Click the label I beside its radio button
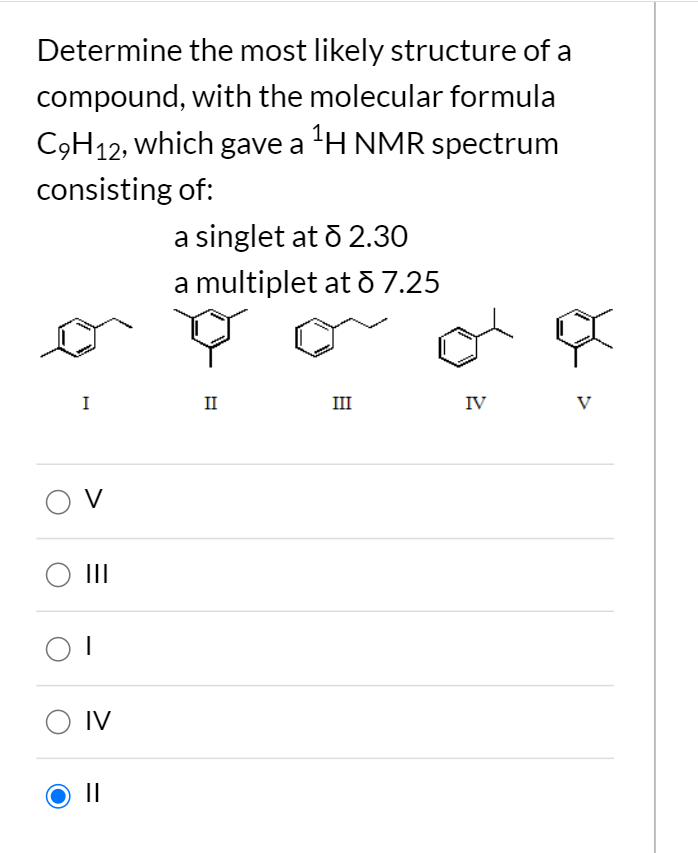The height and width of the screenshot is (853, 698). click(x=88, y=647)
